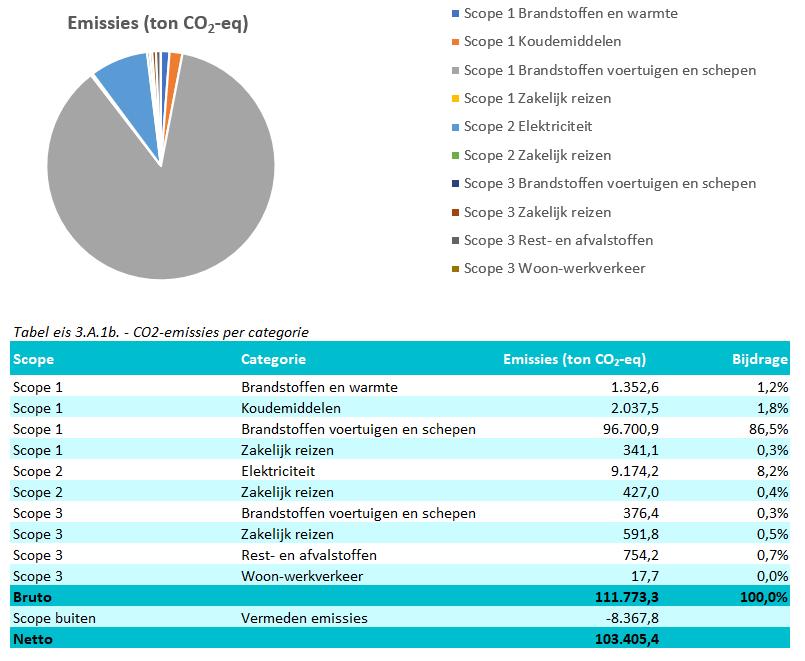
Task: Click green swatch for Scope 2 Zakelijk reizen
Action: pos(455,155)
